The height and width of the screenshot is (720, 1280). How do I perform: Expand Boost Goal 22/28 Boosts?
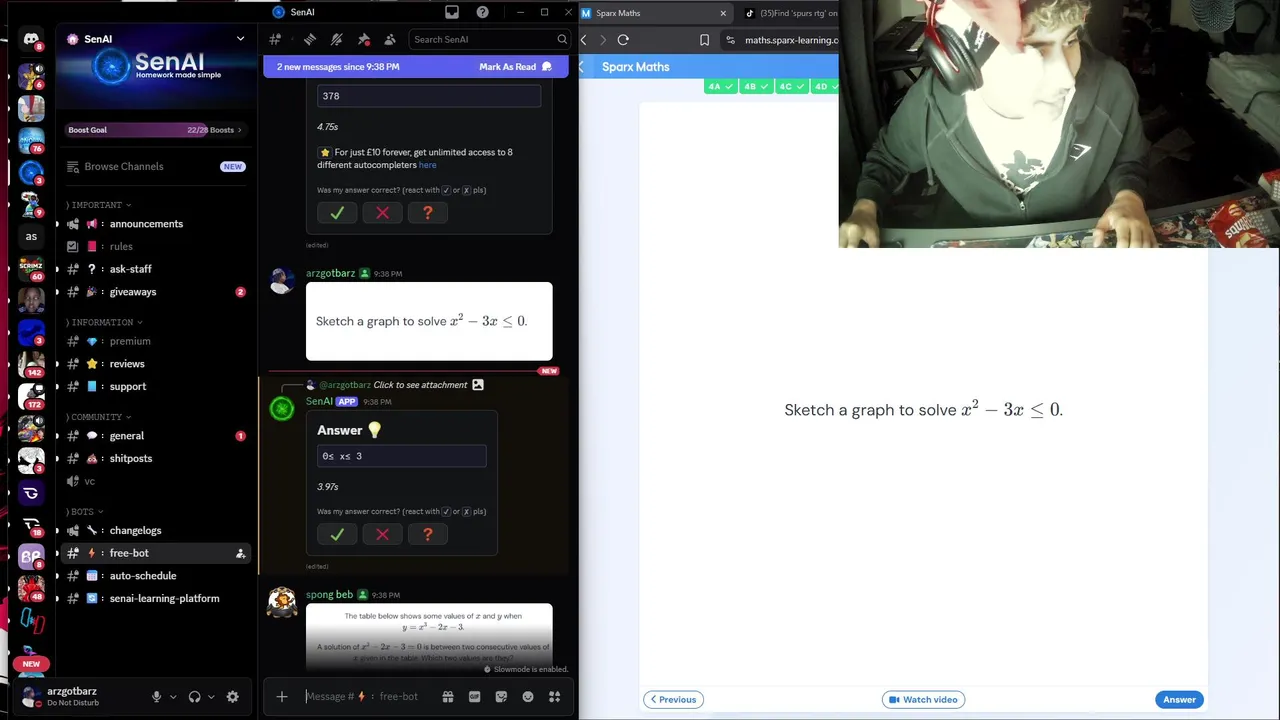tap(155, 130)
